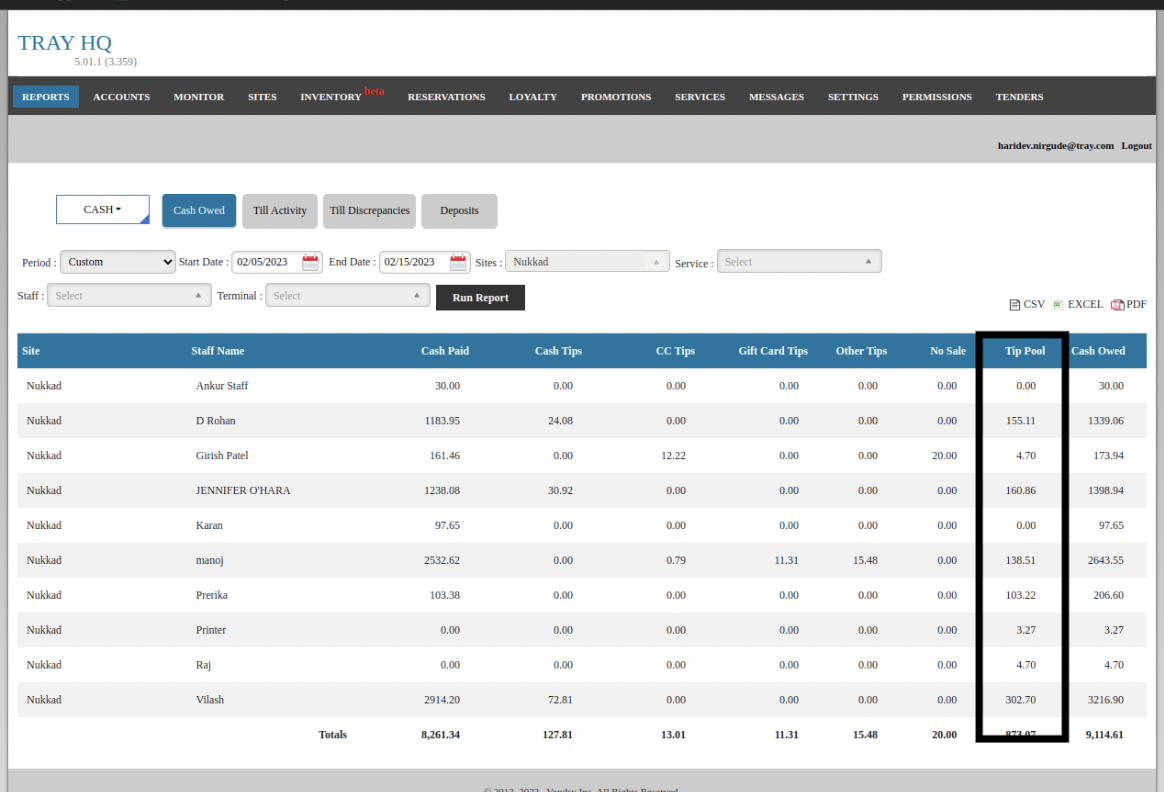Open the End Date calendar picker icon
Screen dimensions: 1164x792
pos(458,262)
